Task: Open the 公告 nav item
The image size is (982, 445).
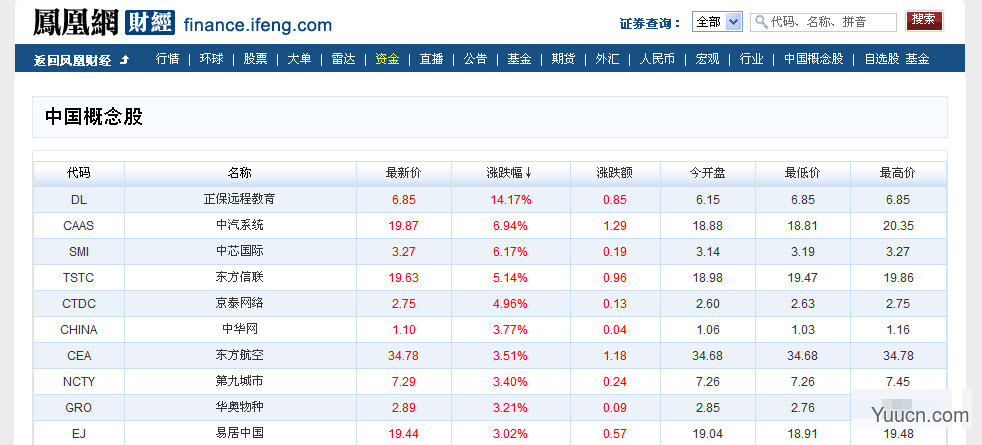Action: (475, 59)
